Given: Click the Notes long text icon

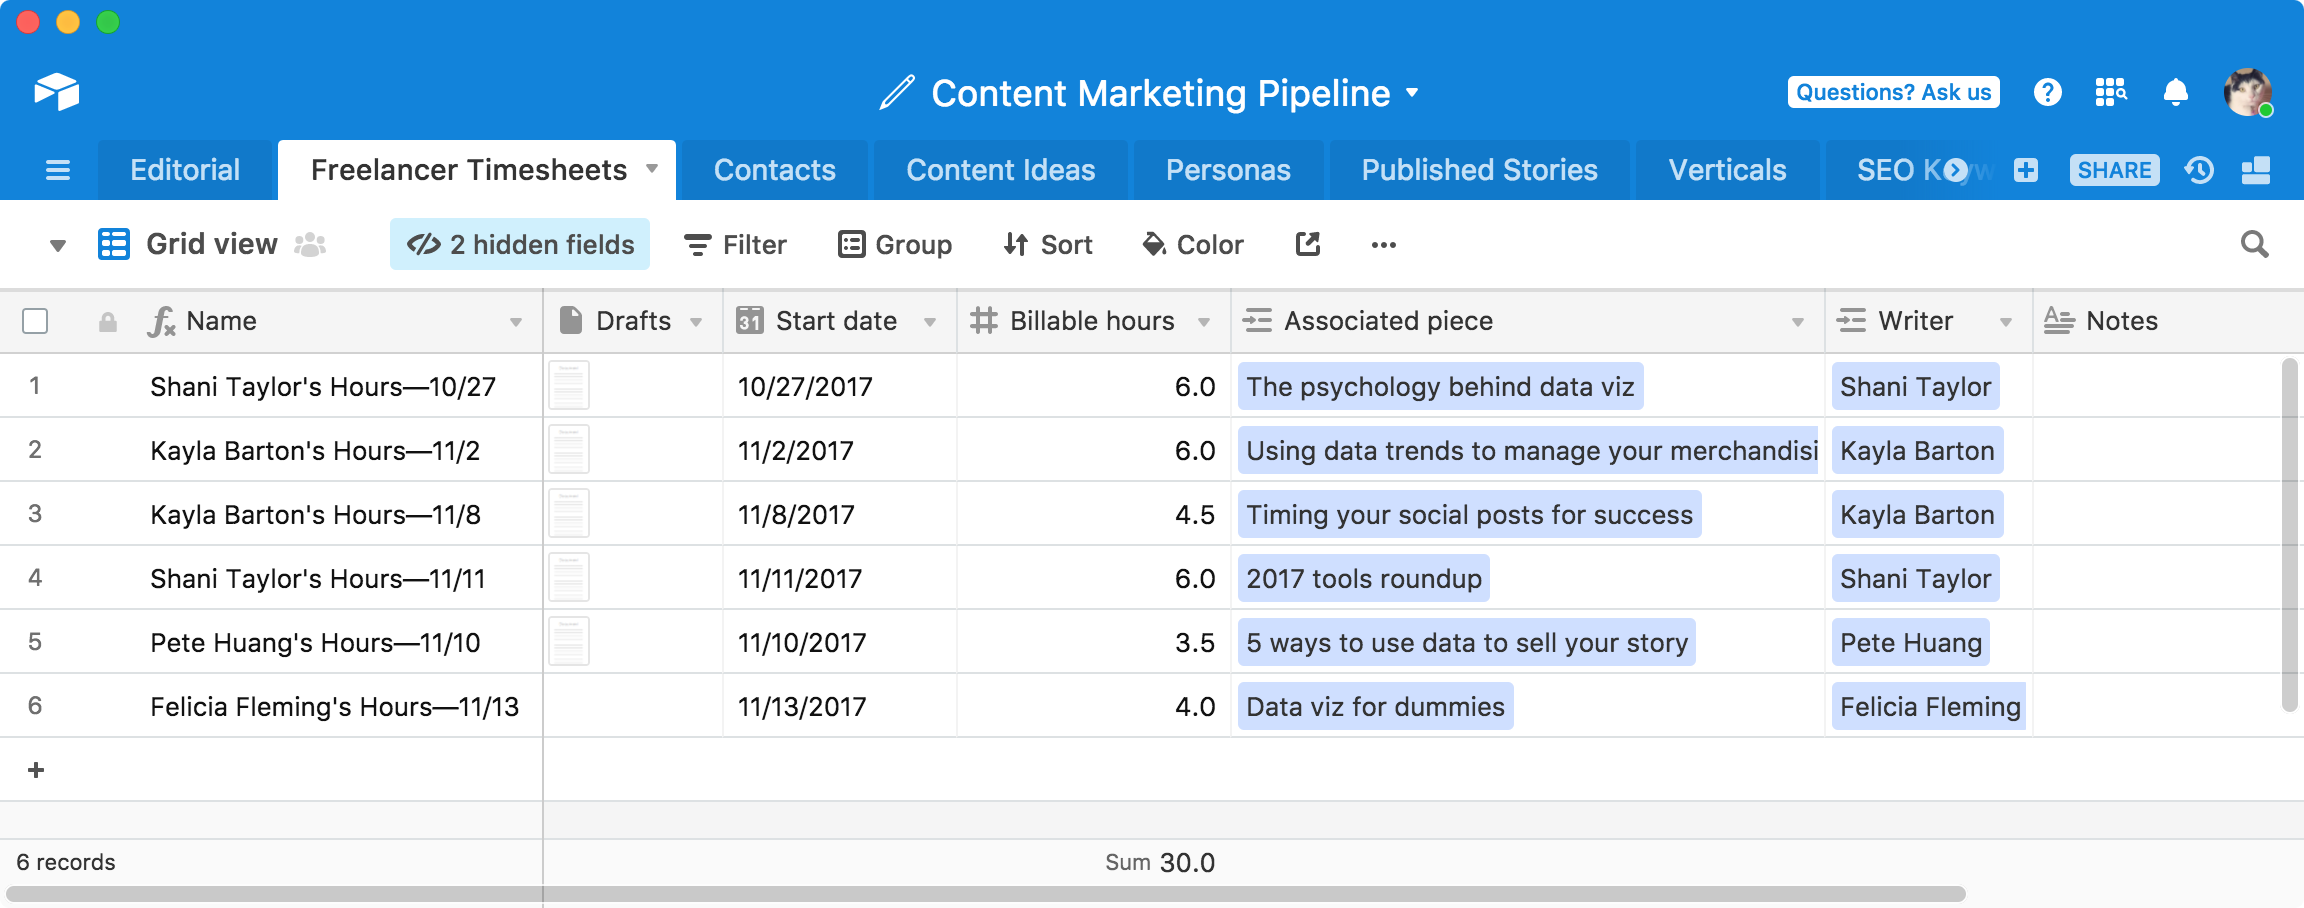Looking at the screenshot, I should (2059, 320).
